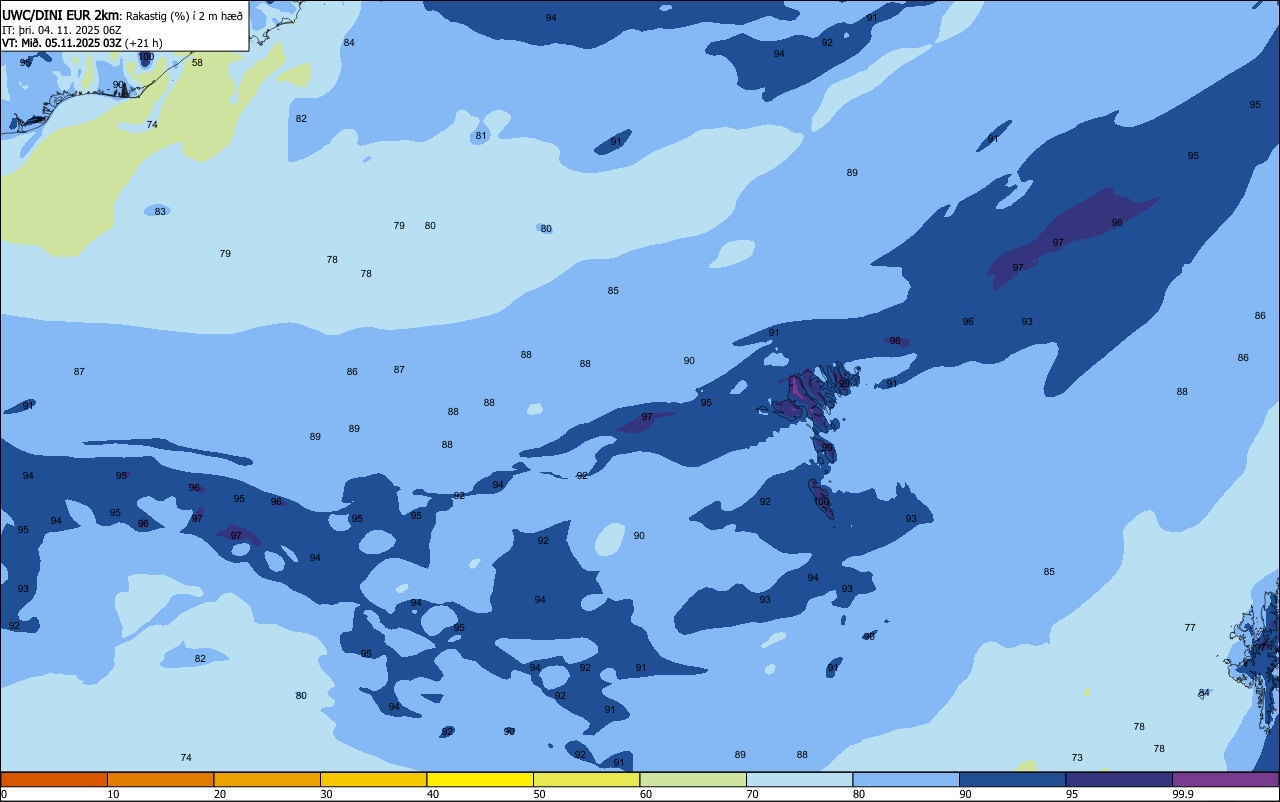Click the '95' tick label on the legend bar

(1072, 794)
